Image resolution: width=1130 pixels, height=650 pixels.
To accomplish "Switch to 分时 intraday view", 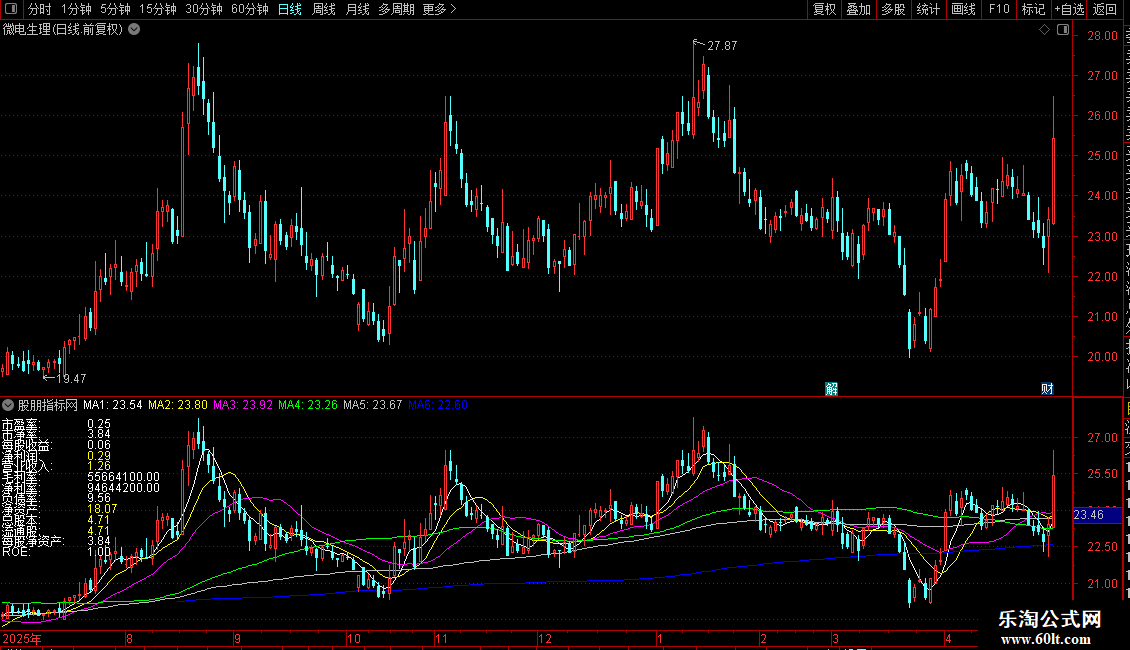I will (40, 9).
